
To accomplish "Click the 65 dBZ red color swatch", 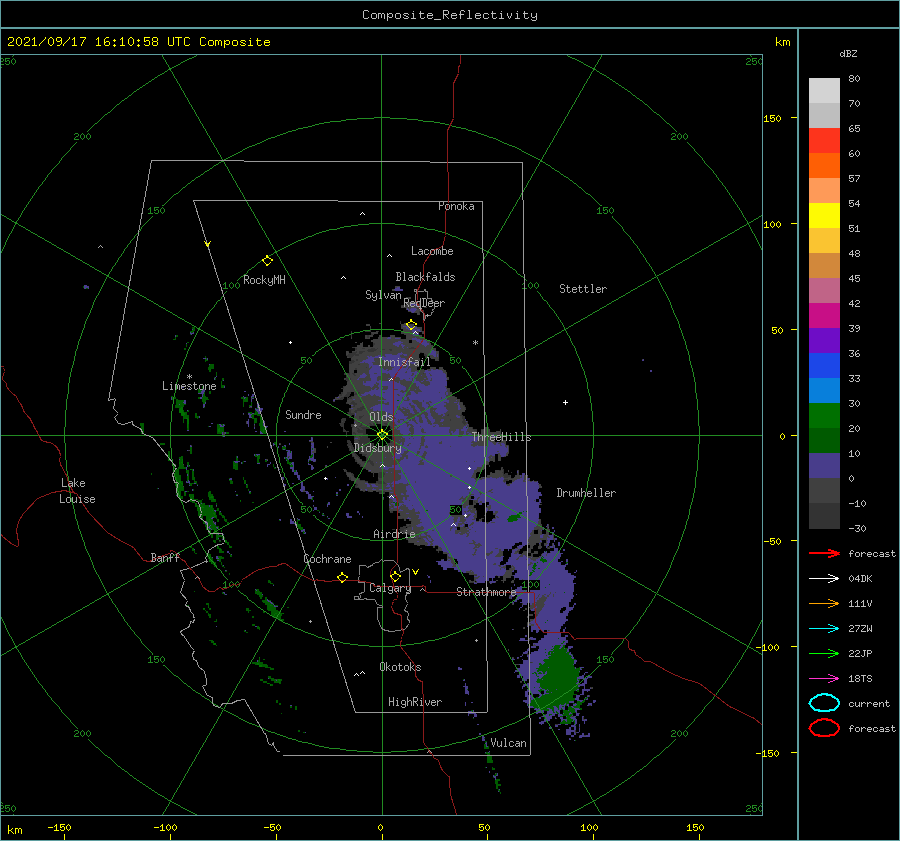I will tap(824, 140).
